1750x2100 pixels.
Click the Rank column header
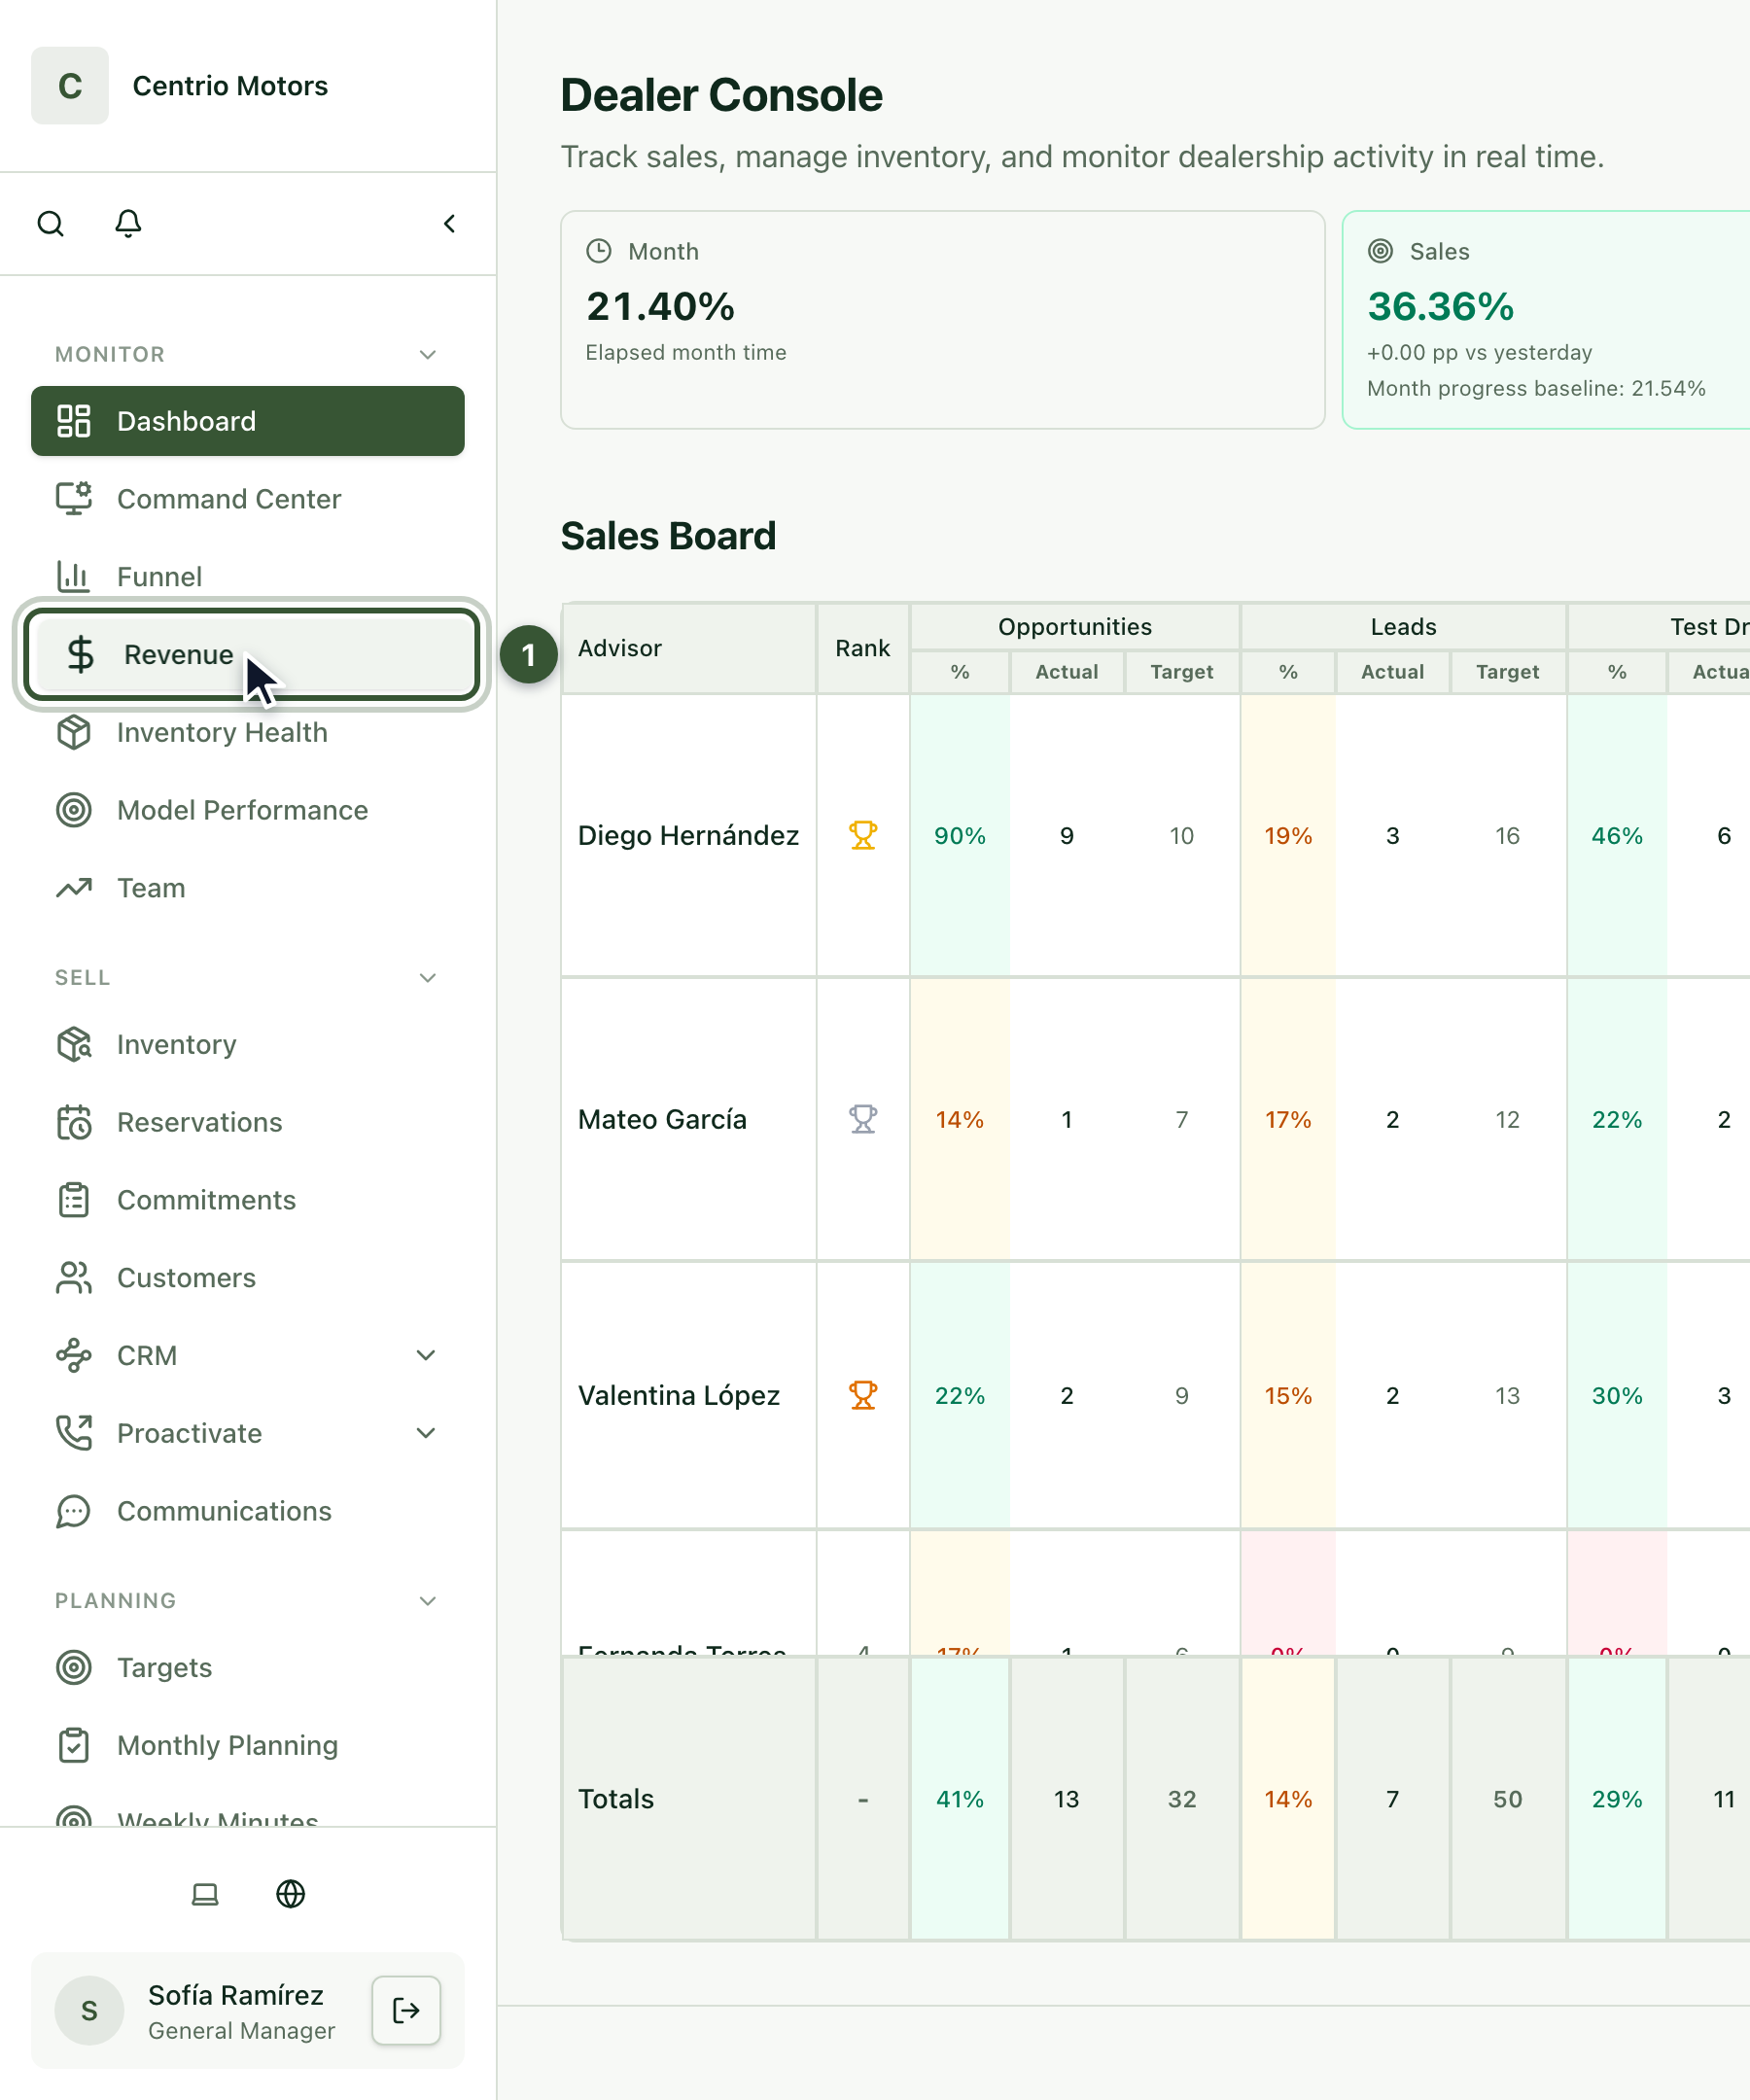click(x=863, y=648)
